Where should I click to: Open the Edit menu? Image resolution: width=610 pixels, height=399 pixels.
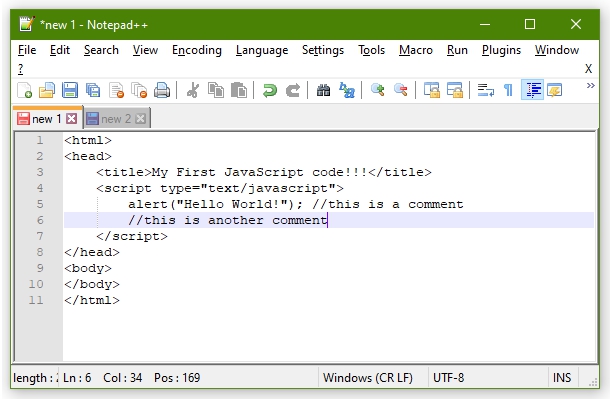coord(60,50)
